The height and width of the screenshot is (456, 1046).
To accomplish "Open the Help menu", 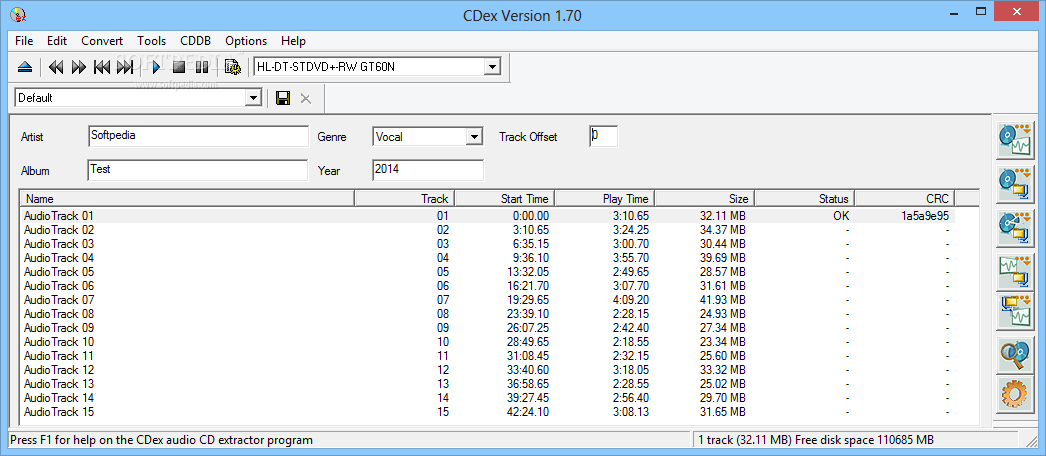I will (294, 41).
